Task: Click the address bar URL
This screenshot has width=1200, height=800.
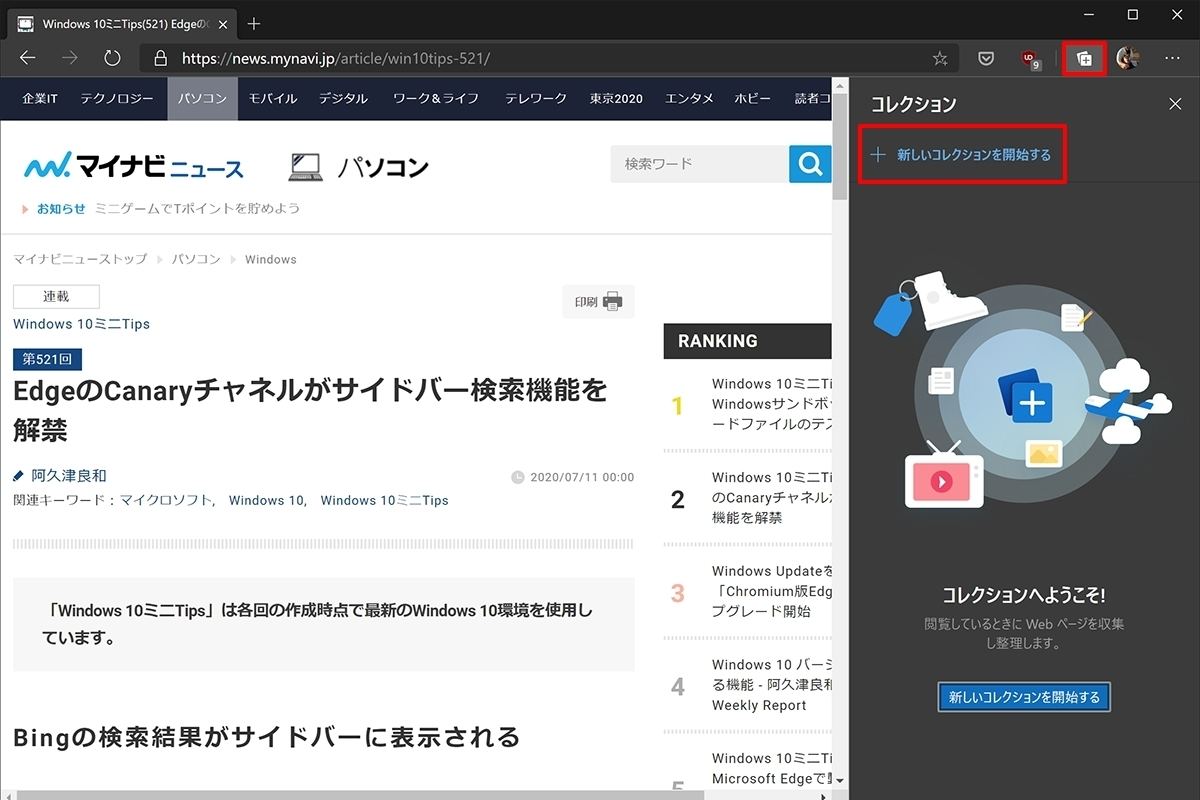Action: [336, 59]
